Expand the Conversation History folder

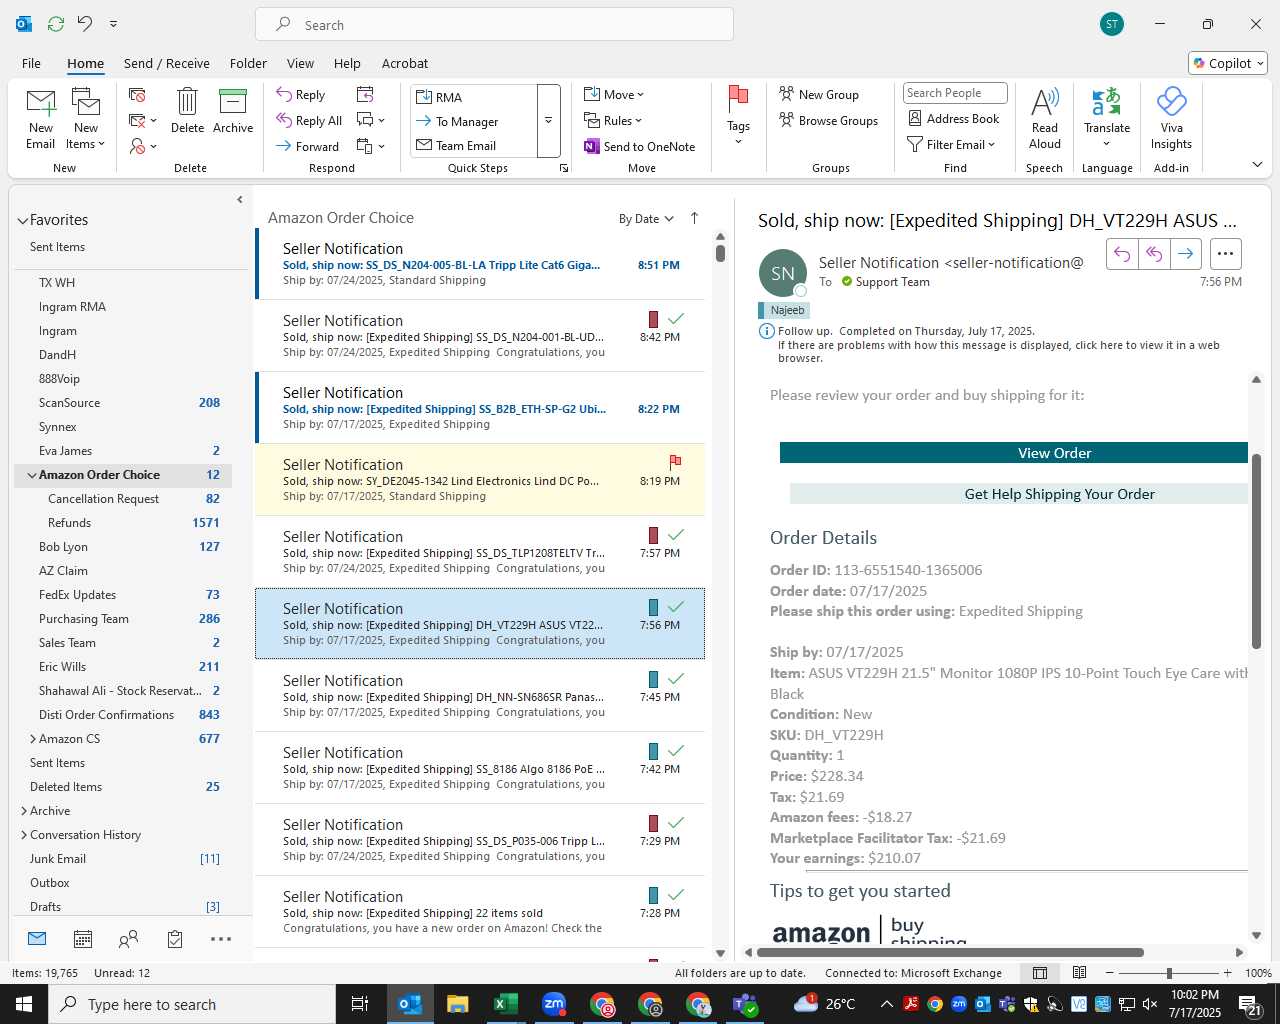pyautogui.click(x=23, y=835)
